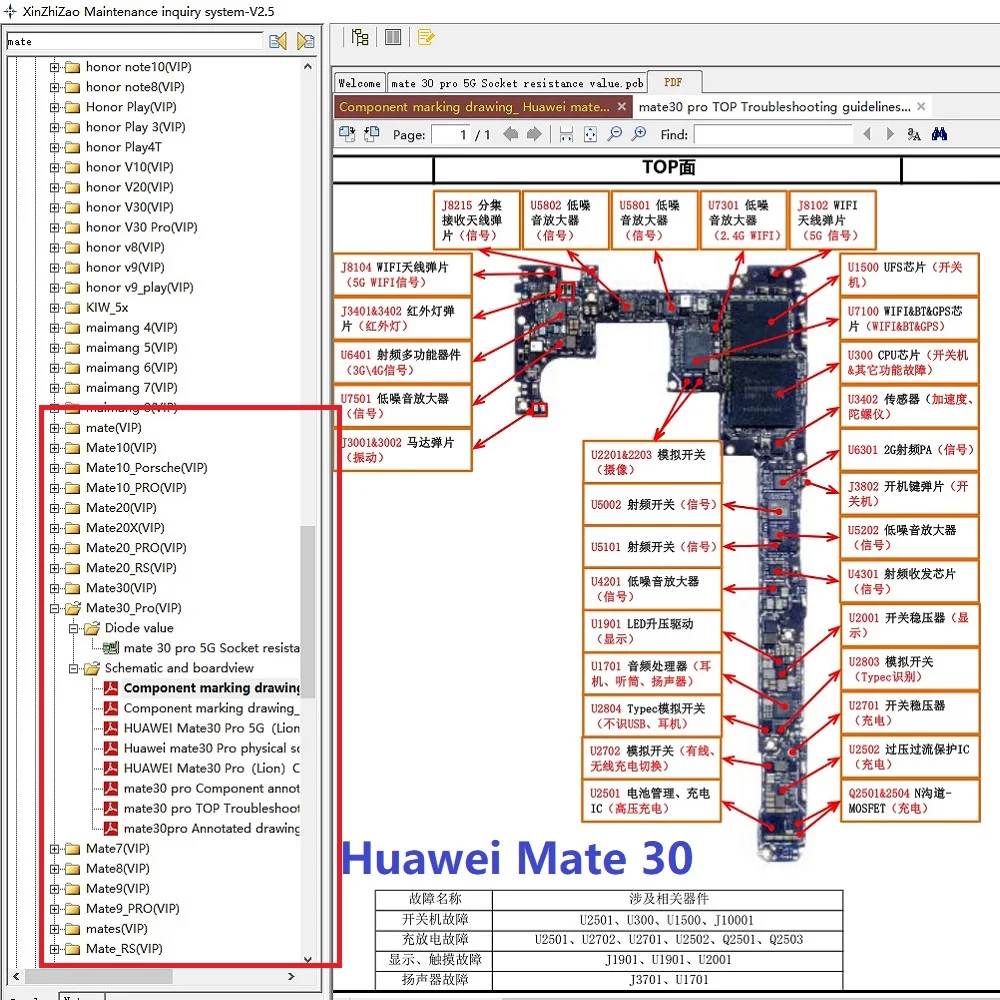Screen dimensions: 1000x1000
Task: Click the Find text field
Action: click(x=773, y=135)
